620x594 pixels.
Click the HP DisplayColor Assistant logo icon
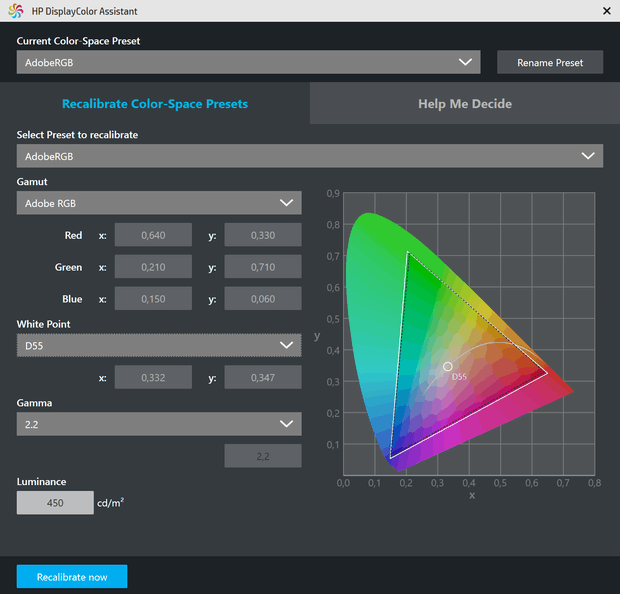tap(15, 11)
